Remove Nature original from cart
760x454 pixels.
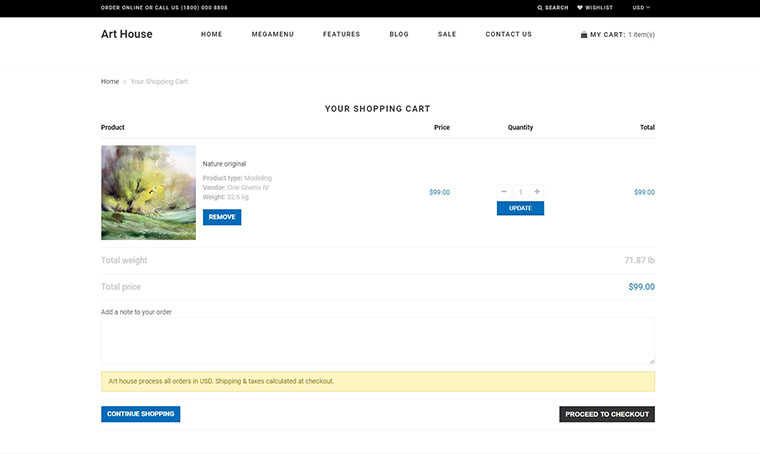click(222, 217)
